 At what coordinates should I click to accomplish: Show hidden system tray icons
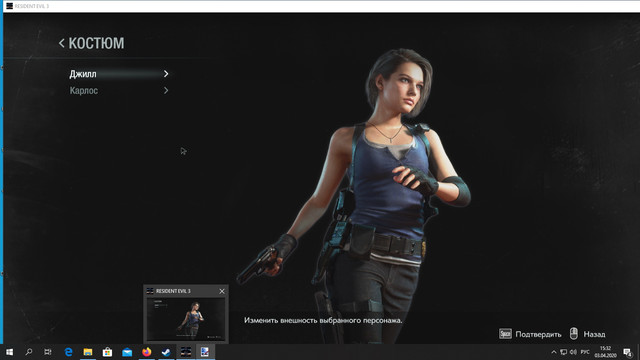coord(553,352)
